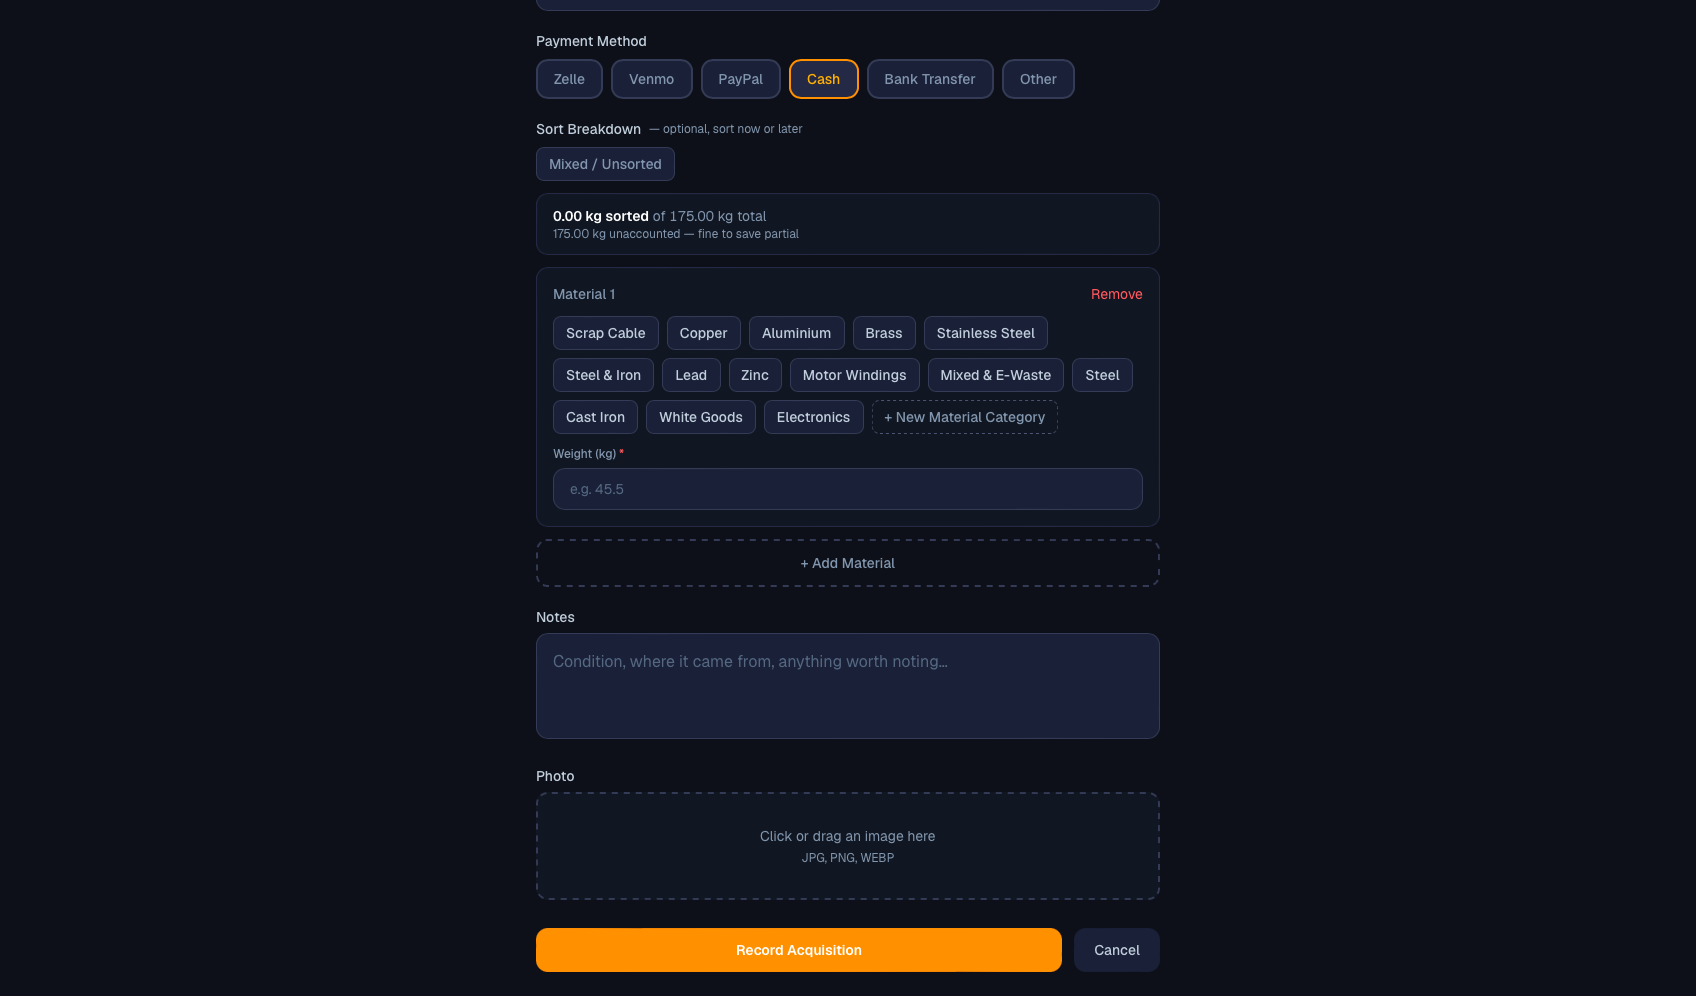Choose Aluminium material
This screenshot has width=1696, height=996.
pos(796,333)
